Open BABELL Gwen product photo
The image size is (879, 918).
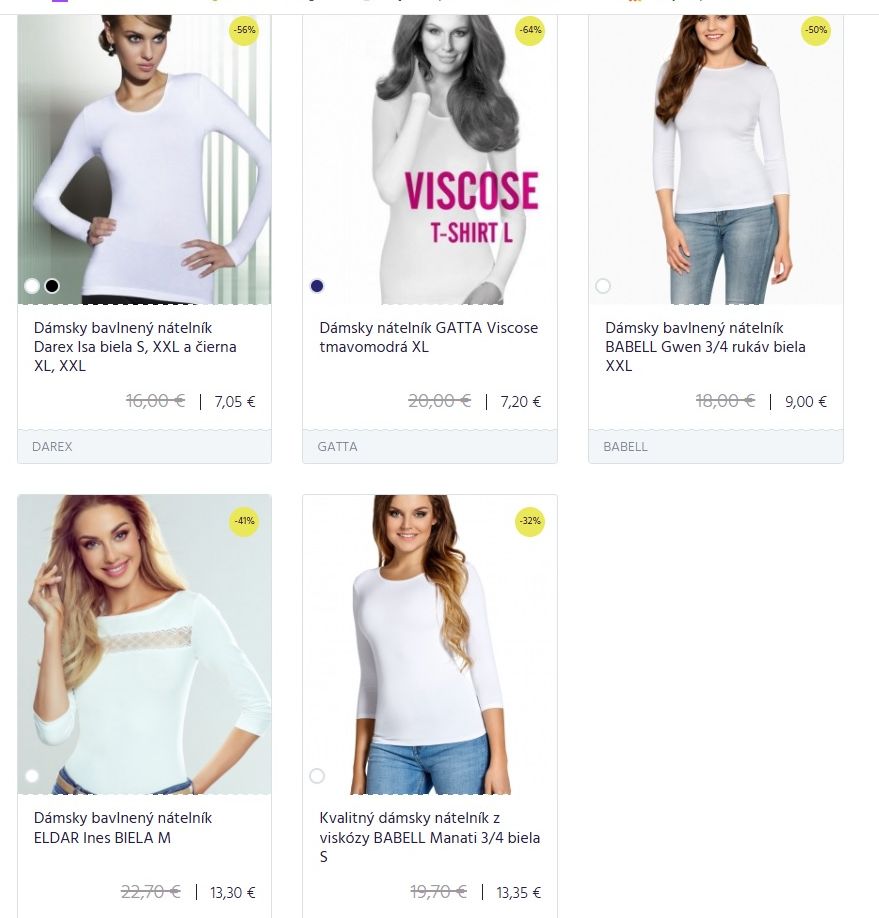tap(716, 159)
